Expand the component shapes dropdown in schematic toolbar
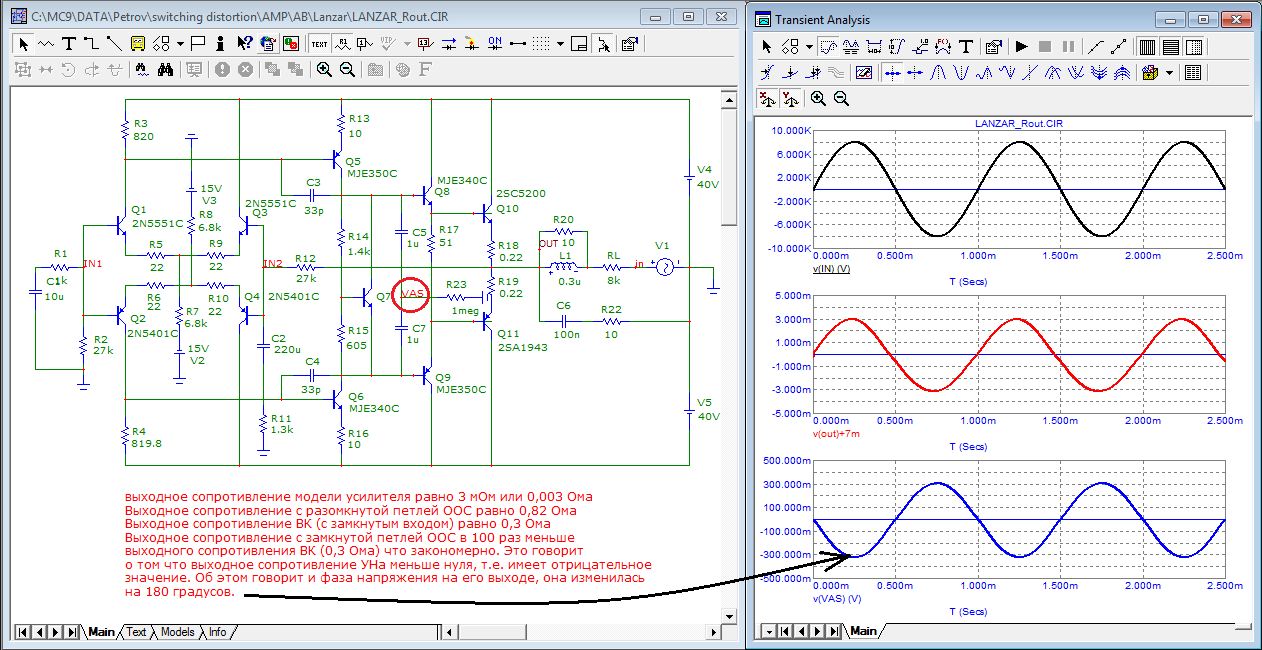 [180, 44]
